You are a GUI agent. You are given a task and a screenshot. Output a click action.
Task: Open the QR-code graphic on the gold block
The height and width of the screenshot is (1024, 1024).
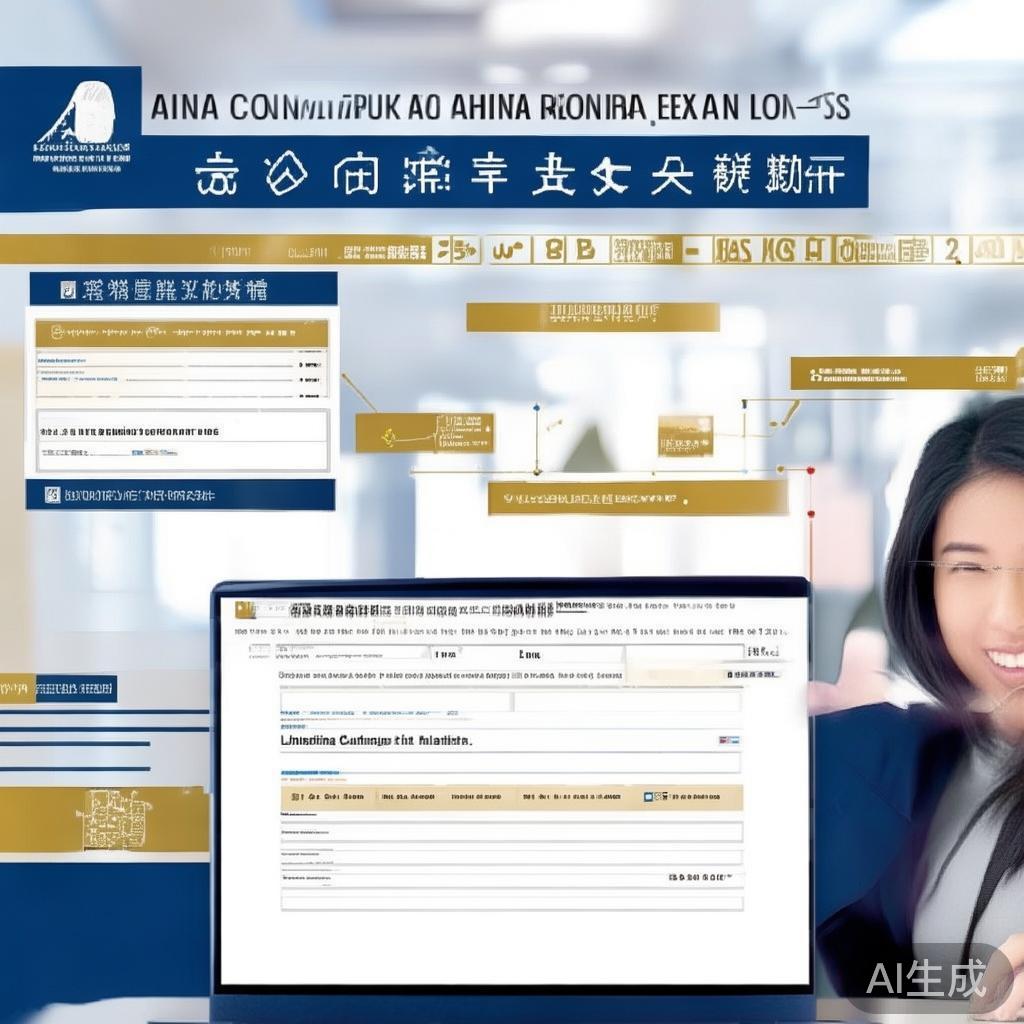tap(116, 820)
